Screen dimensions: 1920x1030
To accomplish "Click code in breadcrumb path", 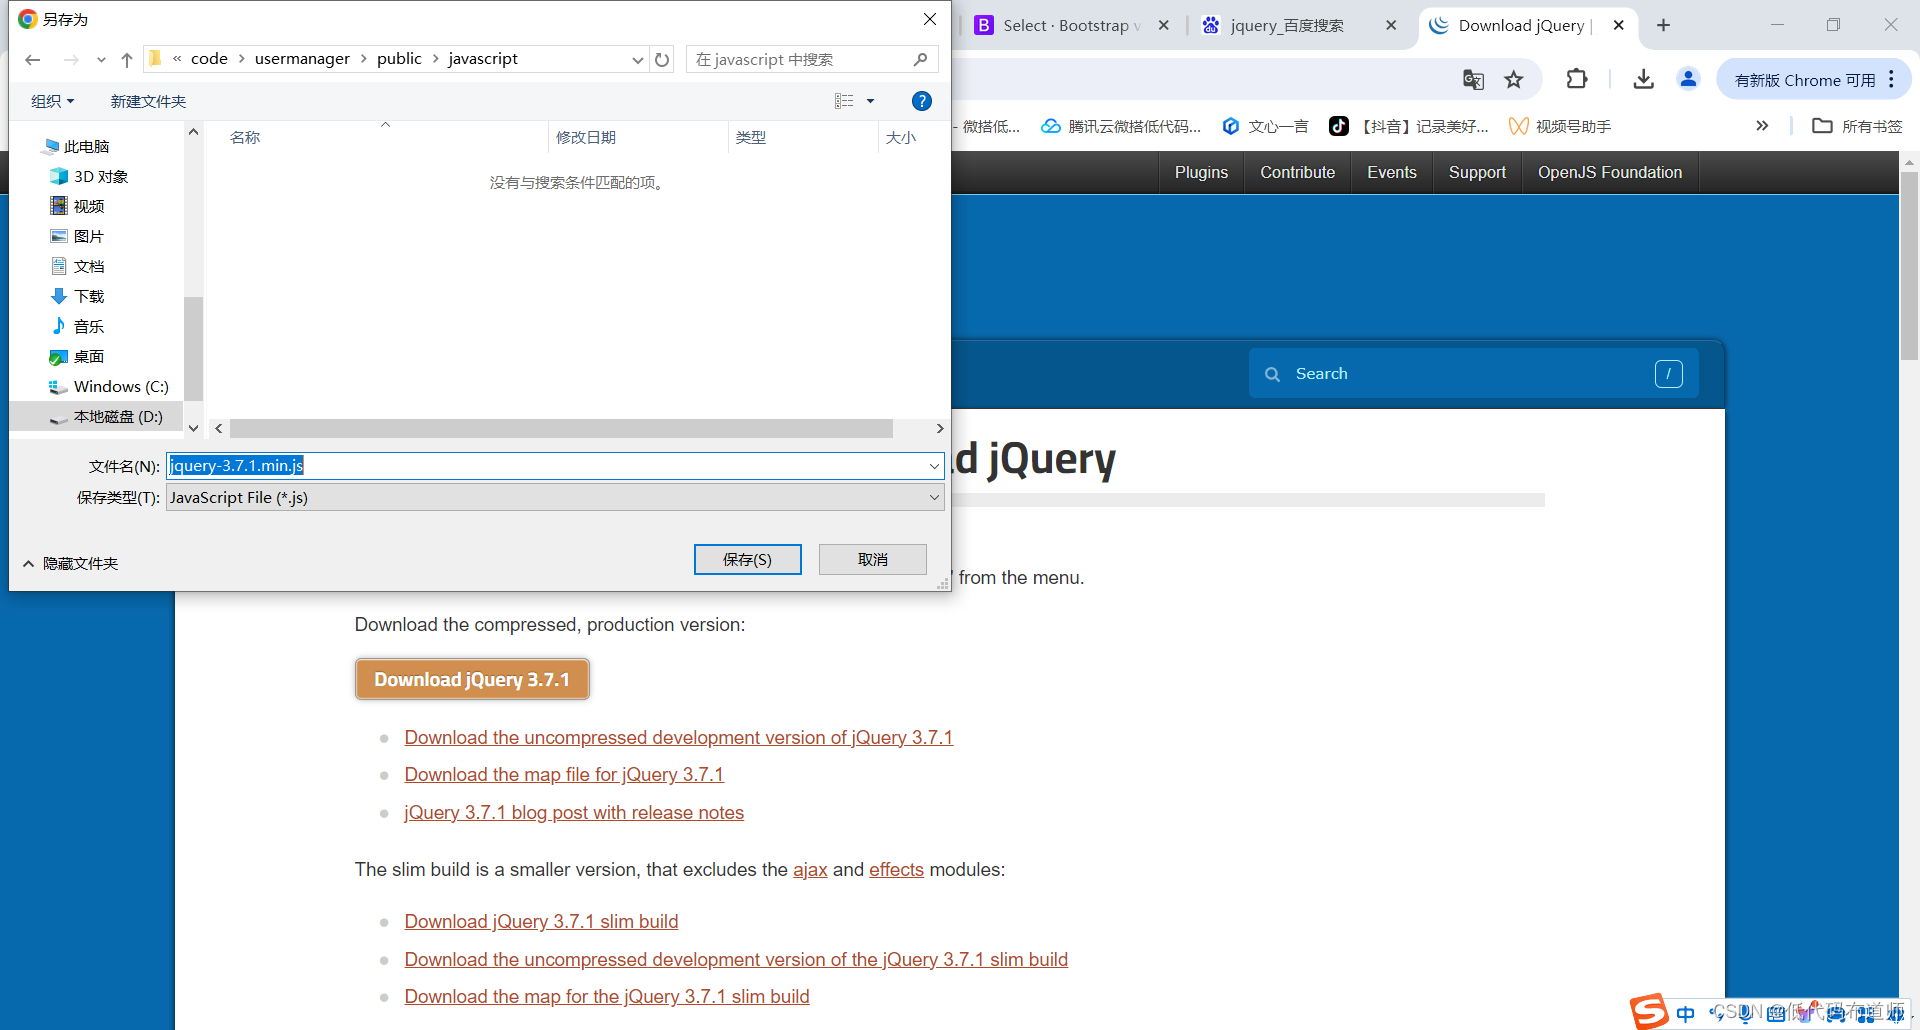I will [209, 59].
